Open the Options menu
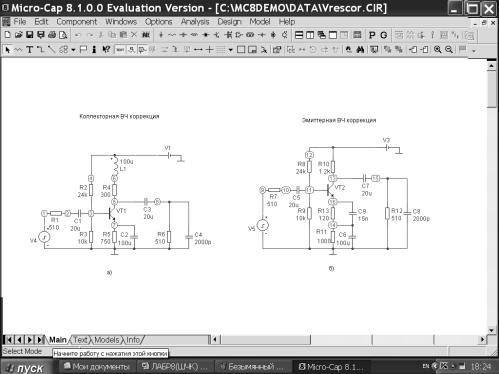Screen dimensions: 499x374 tap(159, 22)
